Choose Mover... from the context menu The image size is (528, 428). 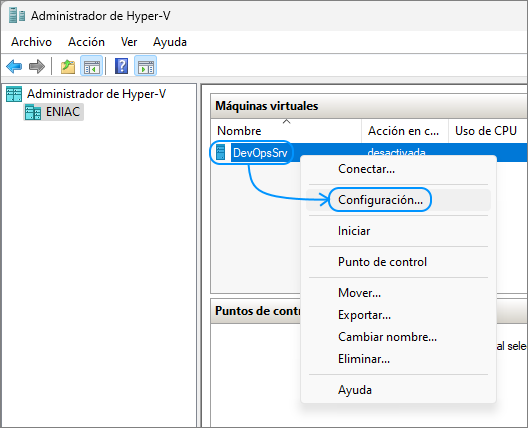tap(398, 293)
